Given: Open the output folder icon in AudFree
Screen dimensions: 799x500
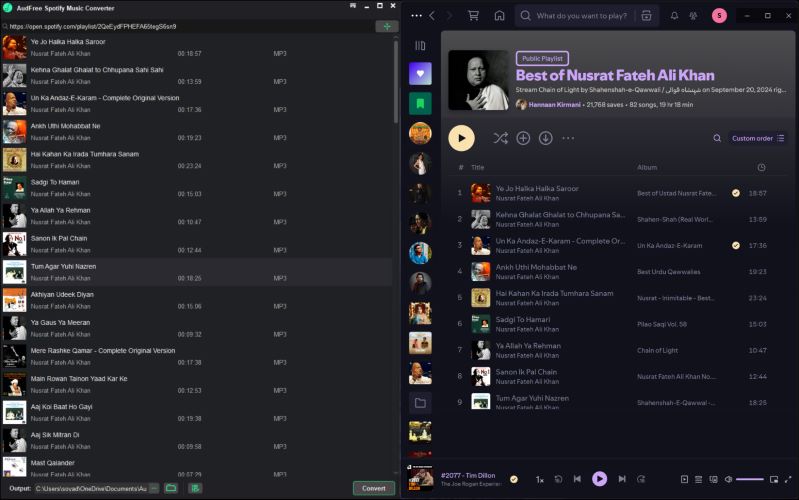Looking at the screenshot, I should point(171,488).
